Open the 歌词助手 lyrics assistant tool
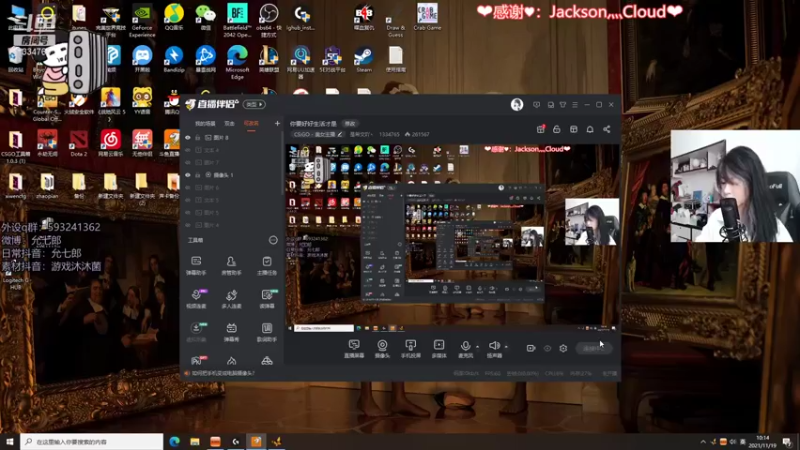 pyautogui.click(x=267, y=332)
